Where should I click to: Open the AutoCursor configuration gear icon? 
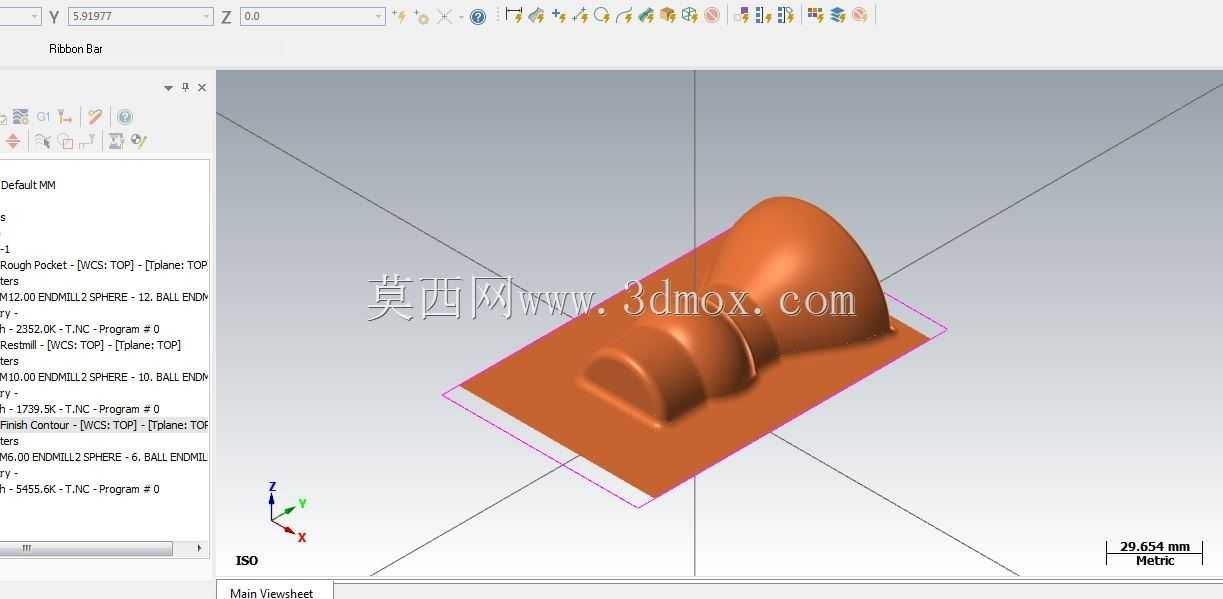pos(421,16)
